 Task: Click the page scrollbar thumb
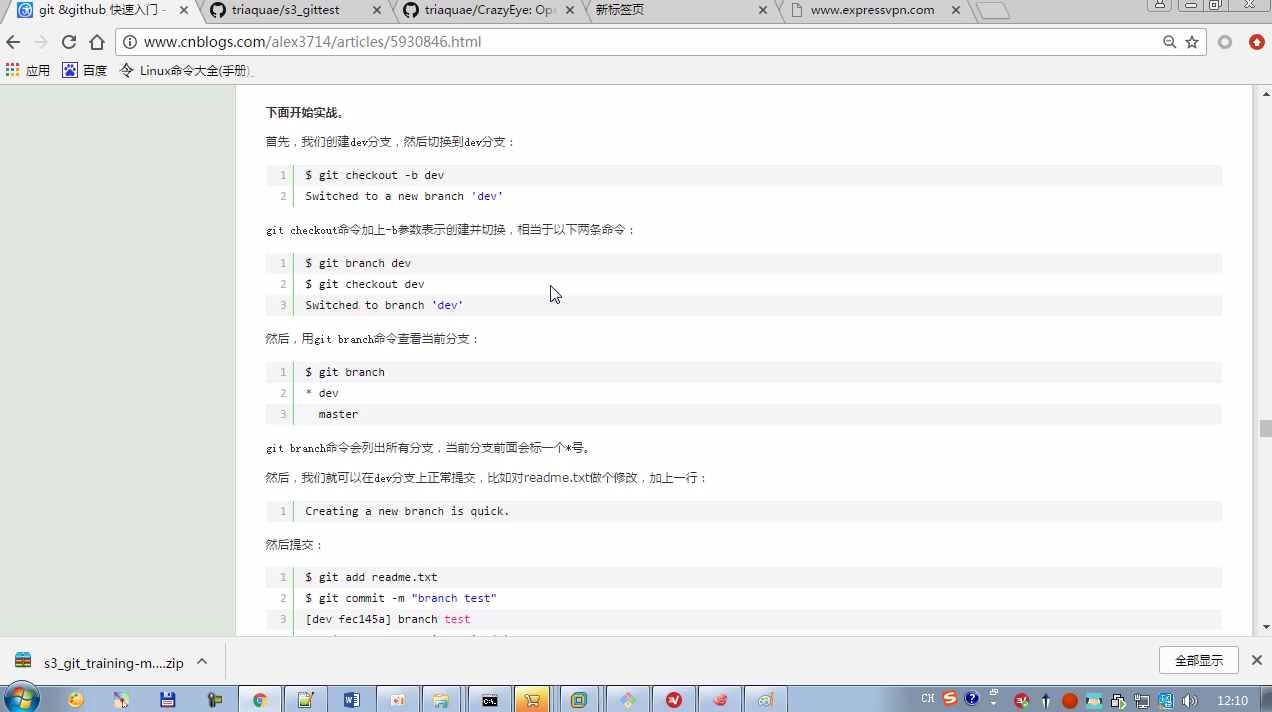tap(1265, 428)
